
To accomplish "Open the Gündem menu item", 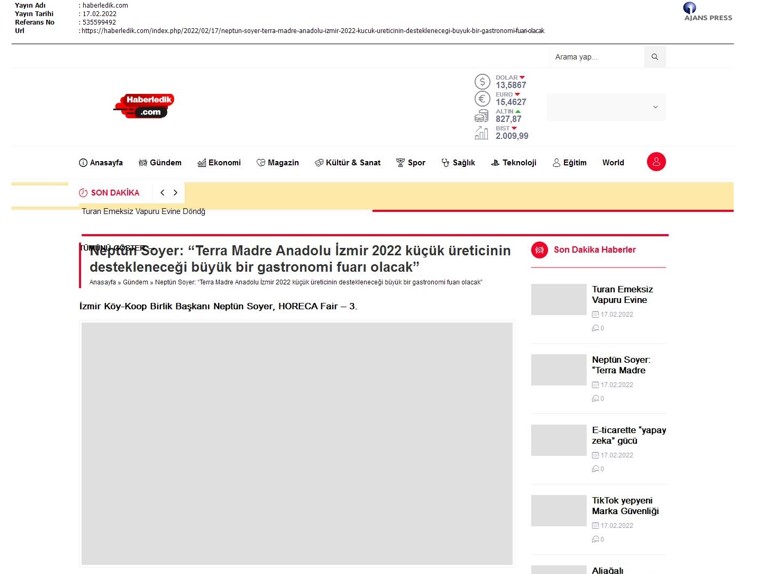I will [x=160, y=163].
